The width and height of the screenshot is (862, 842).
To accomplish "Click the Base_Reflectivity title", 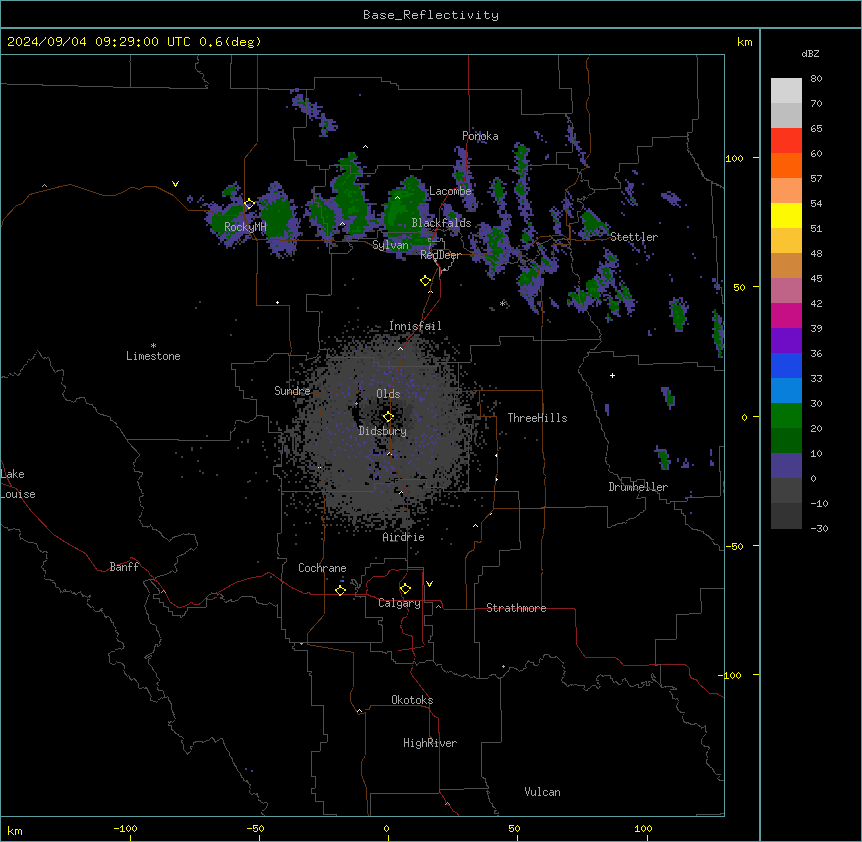I will pyautogui.click(x=431, y=15).
